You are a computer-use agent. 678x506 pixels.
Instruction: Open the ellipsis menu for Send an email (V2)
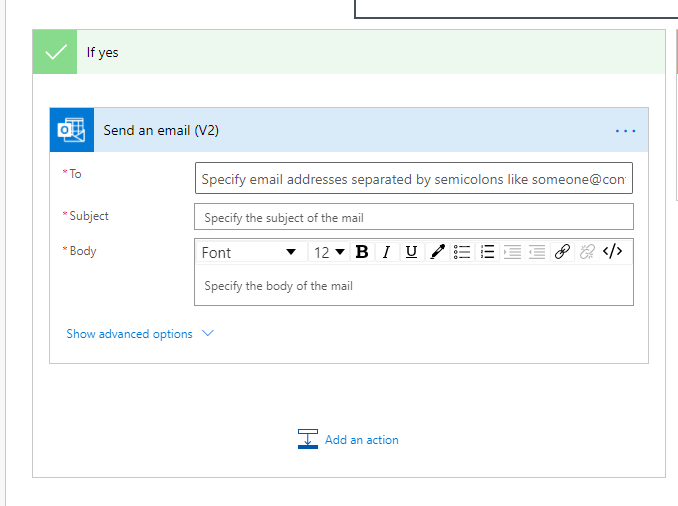point(625,131)
